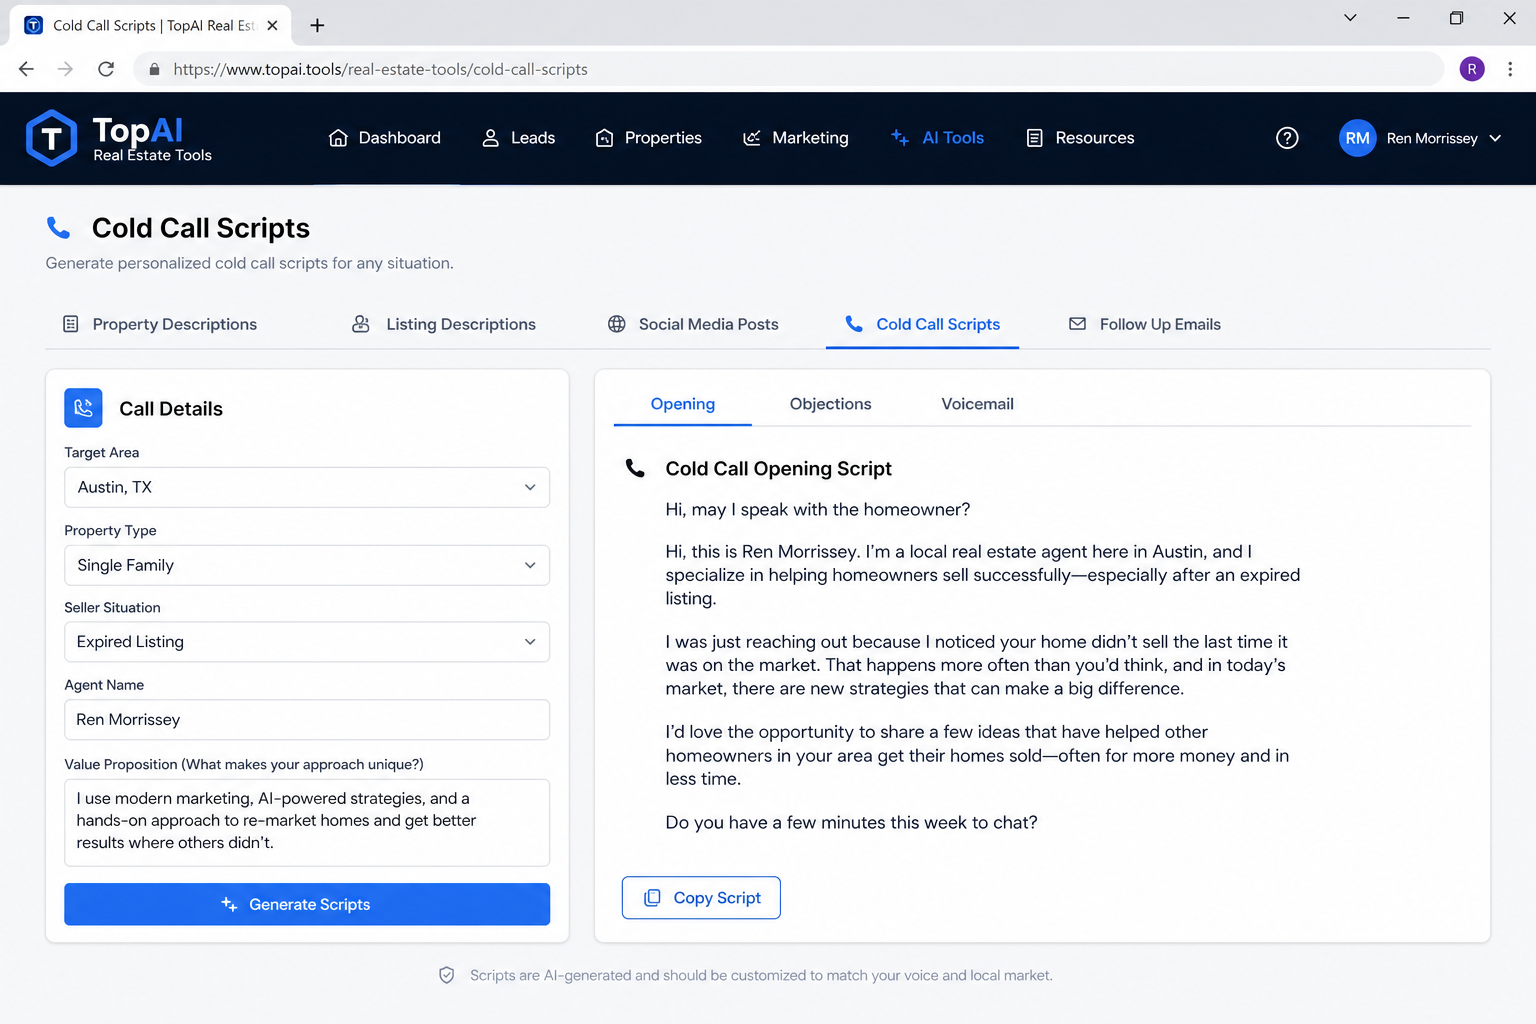Switch to the Objections script tab
The width and height of the screenshot is (1536, 1024).
[x=831, y=404]
